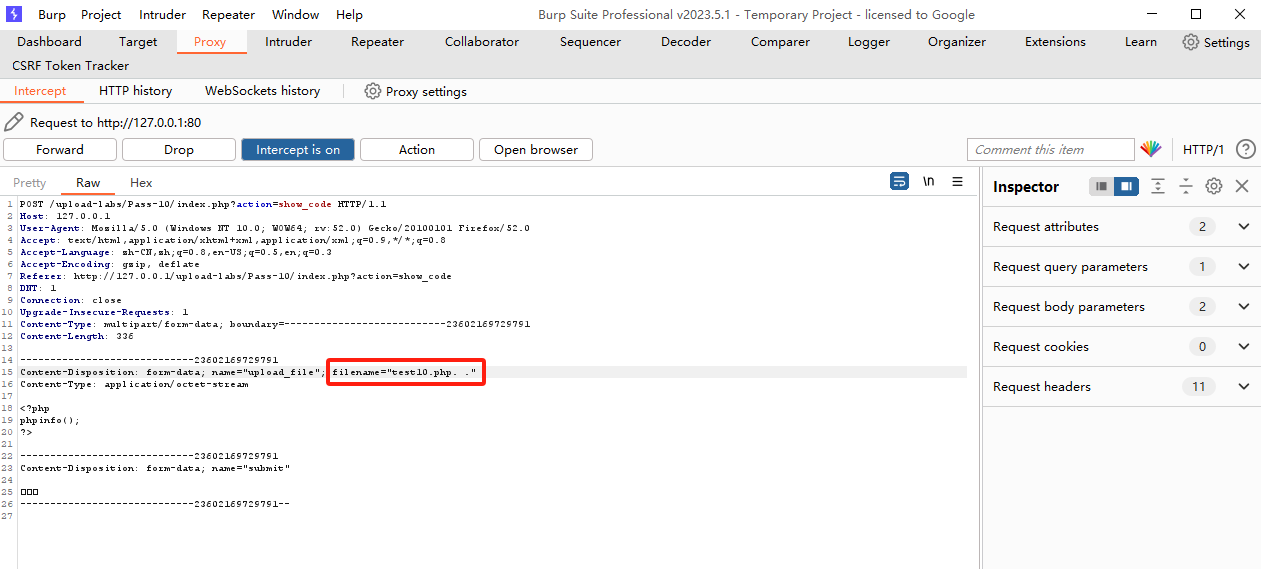Expand Request attributes section

(x=1244, y=227)
